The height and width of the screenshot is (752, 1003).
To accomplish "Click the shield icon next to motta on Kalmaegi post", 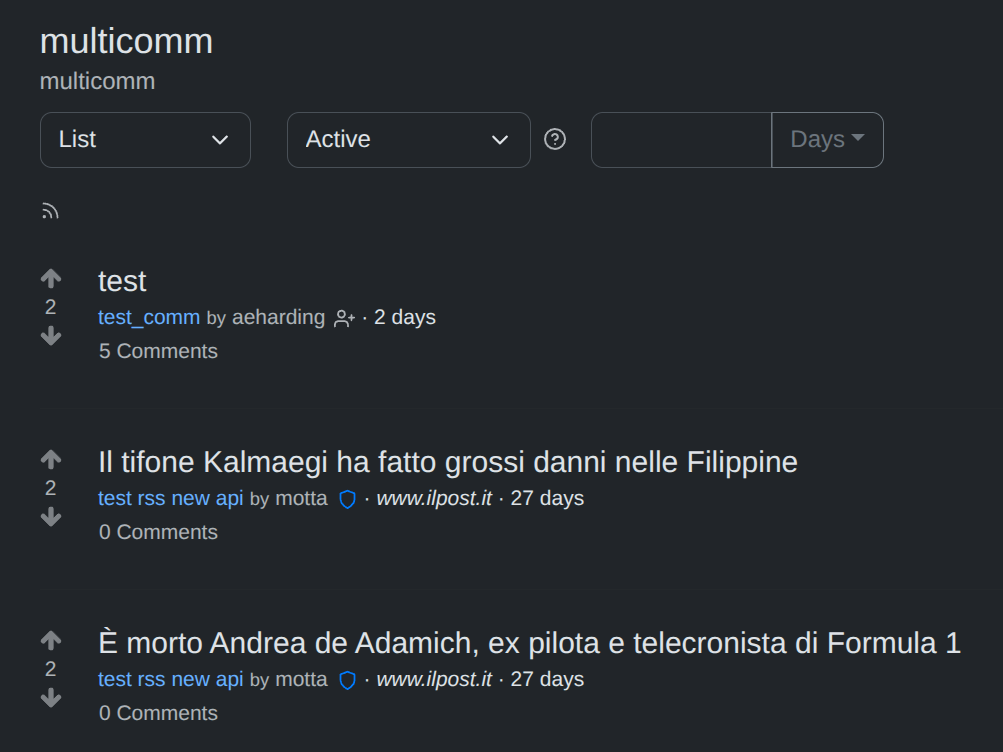I will click(x=347, y=499).
